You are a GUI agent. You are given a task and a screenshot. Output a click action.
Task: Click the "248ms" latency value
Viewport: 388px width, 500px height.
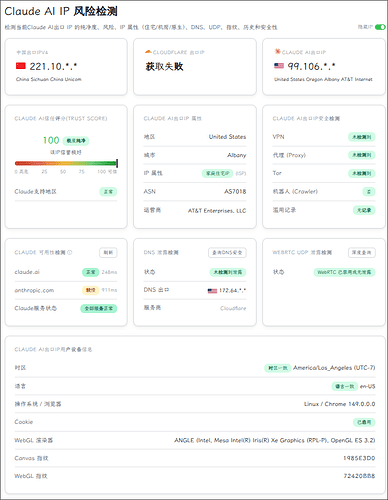pos(109,272)
